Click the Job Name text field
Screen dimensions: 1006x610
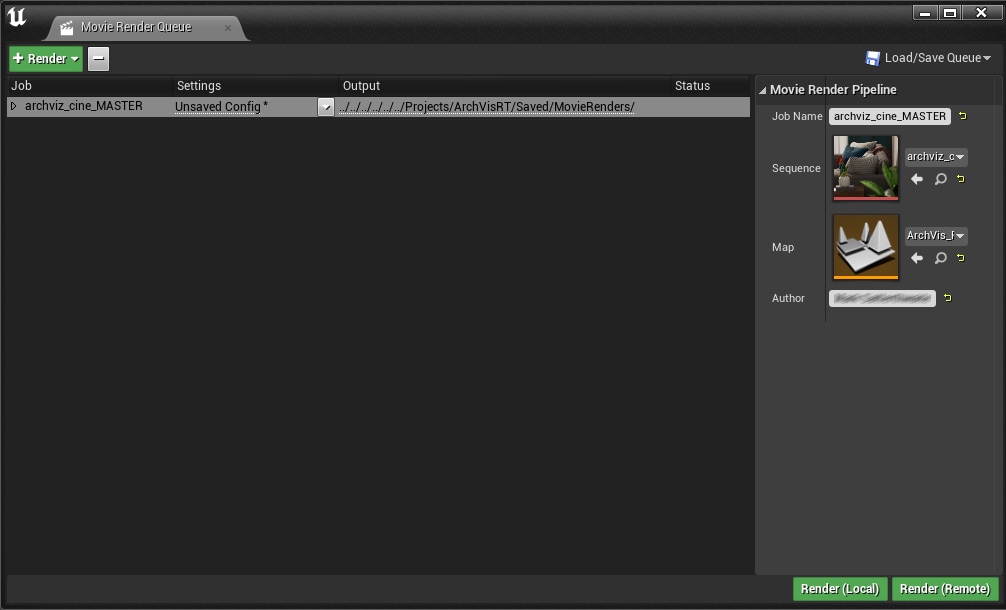tap(888, 116)
